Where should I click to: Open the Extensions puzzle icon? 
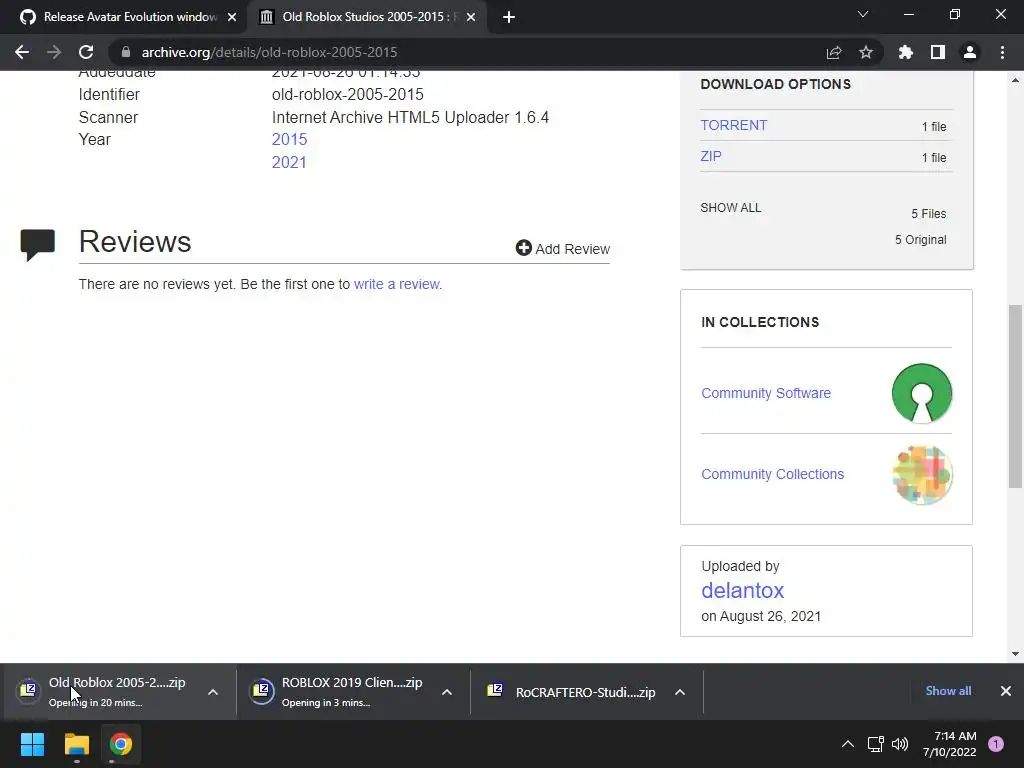pyautogui.click(x=906, y=52)
